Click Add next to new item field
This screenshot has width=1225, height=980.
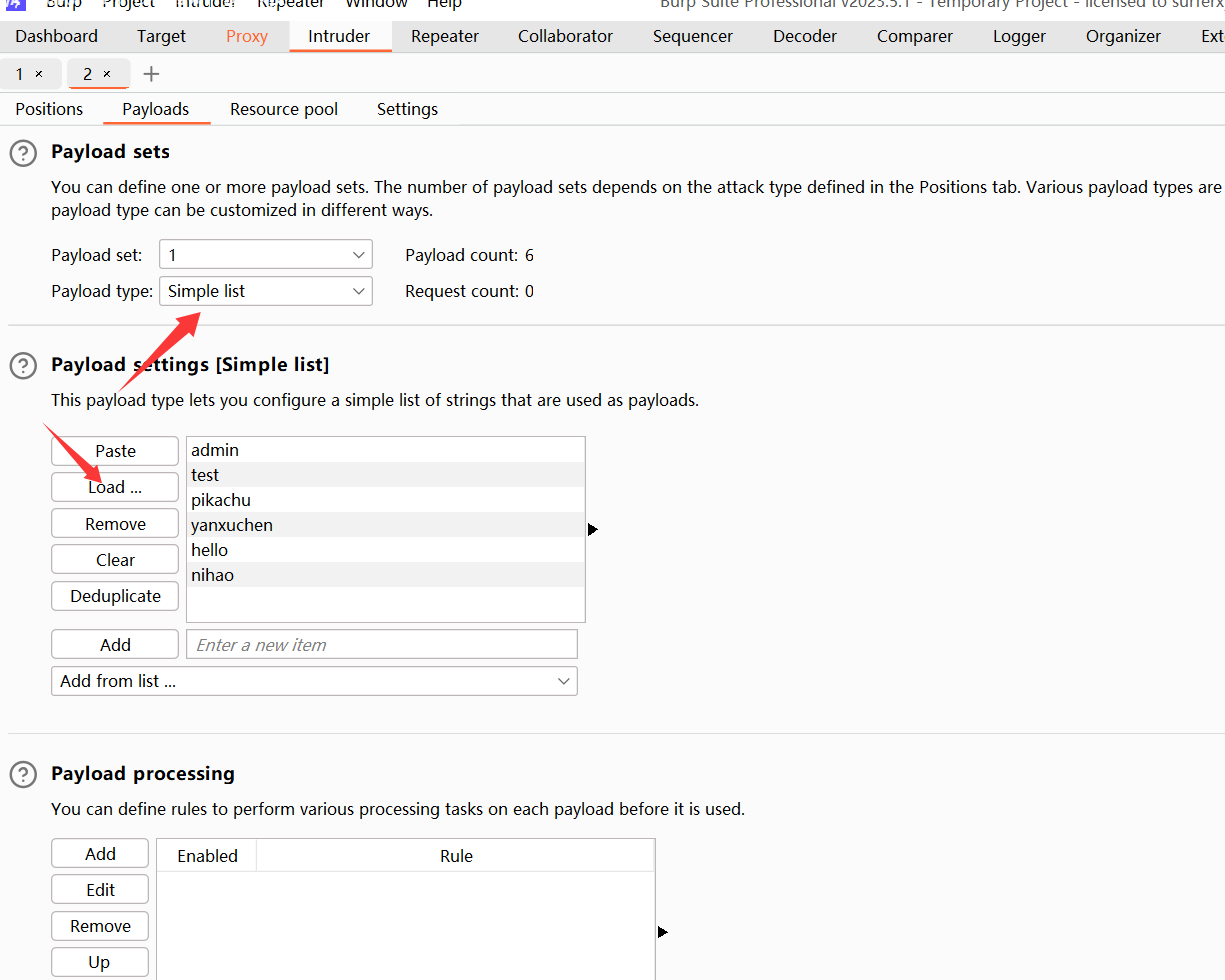tap(115, 645)
